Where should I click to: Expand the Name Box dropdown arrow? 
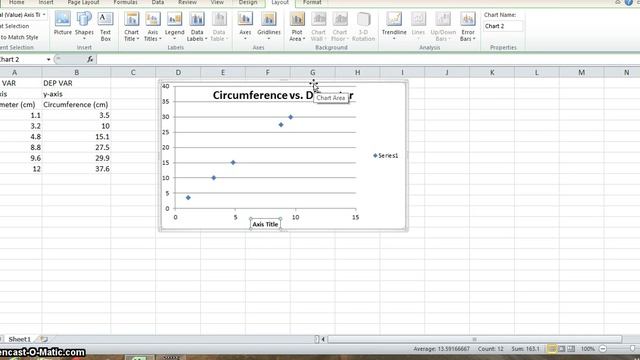48,60
